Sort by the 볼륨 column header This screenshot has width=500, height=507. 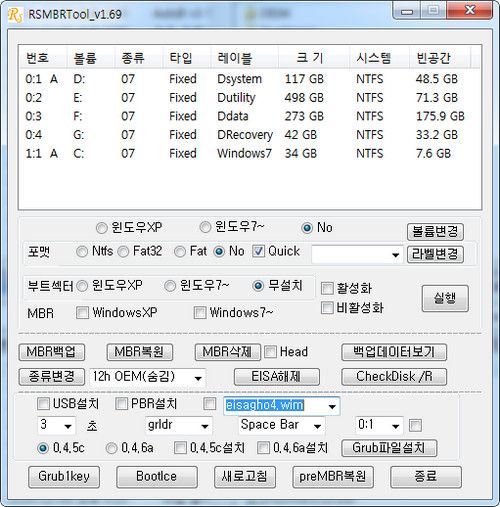point(91,58)
